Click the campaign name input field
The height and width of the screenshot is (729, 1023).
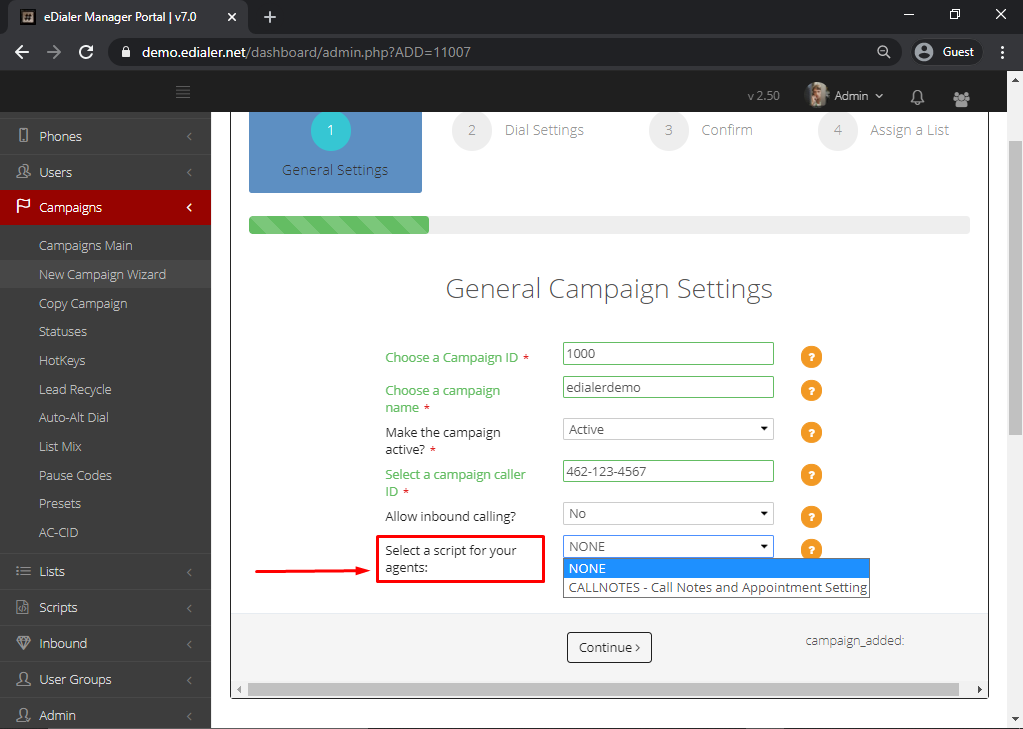668,387
